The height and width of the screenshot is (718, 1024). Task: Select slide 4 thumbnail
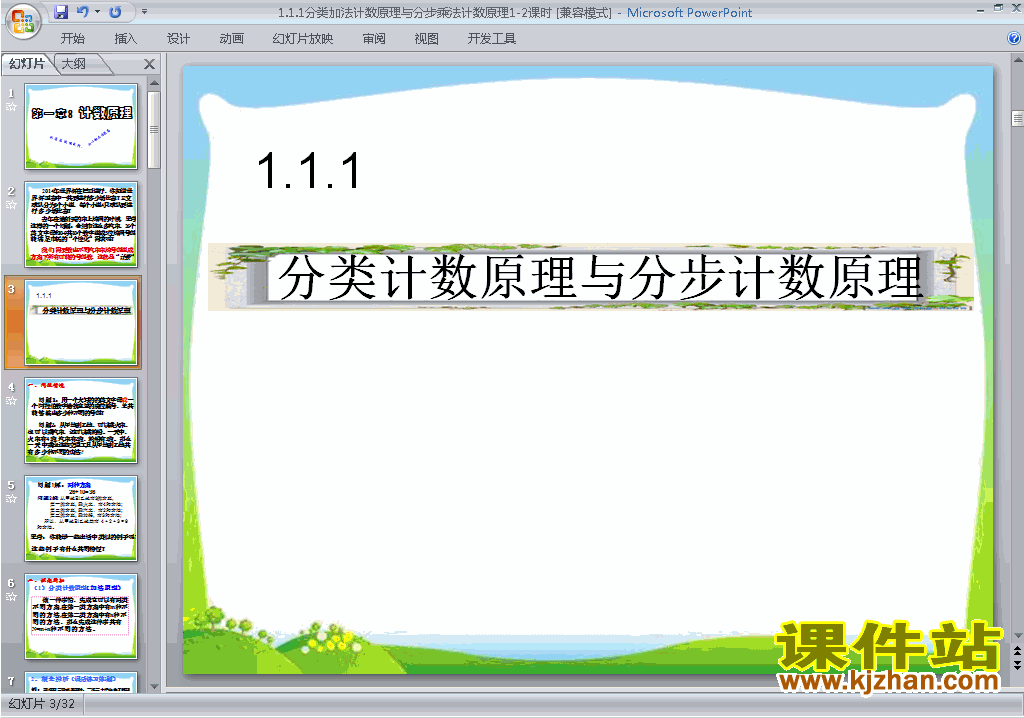(81, 420)
